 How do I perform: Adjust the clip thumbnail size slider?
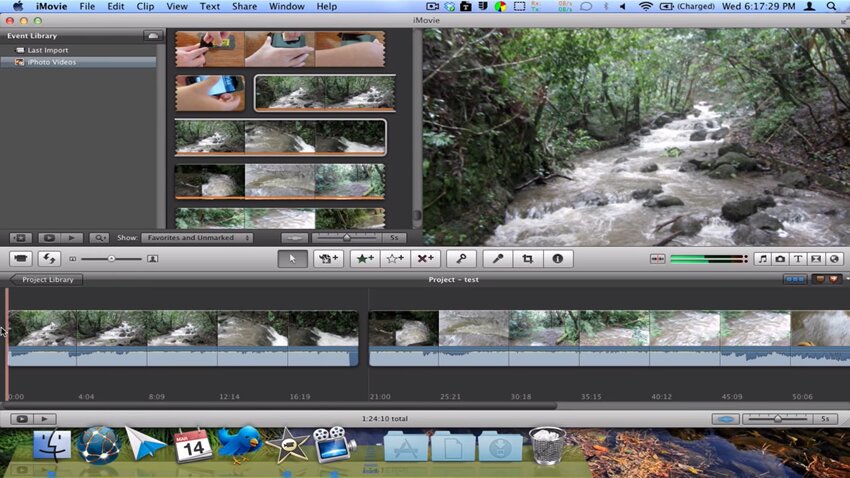tap(111, 259)
